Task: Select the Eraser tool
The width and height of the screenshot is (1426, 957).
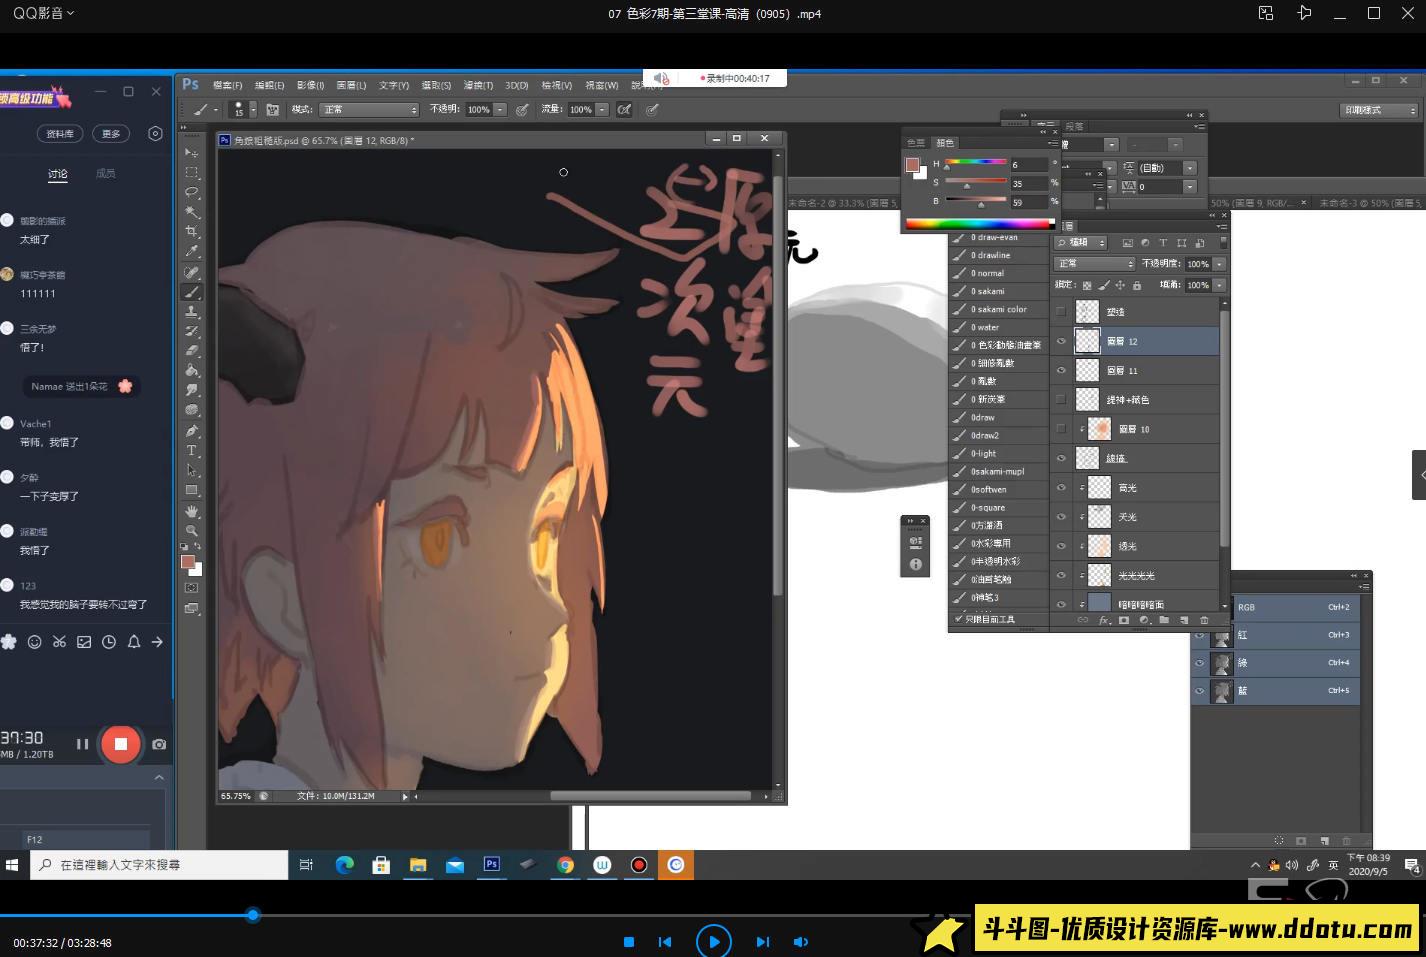Action: [191, 351]
